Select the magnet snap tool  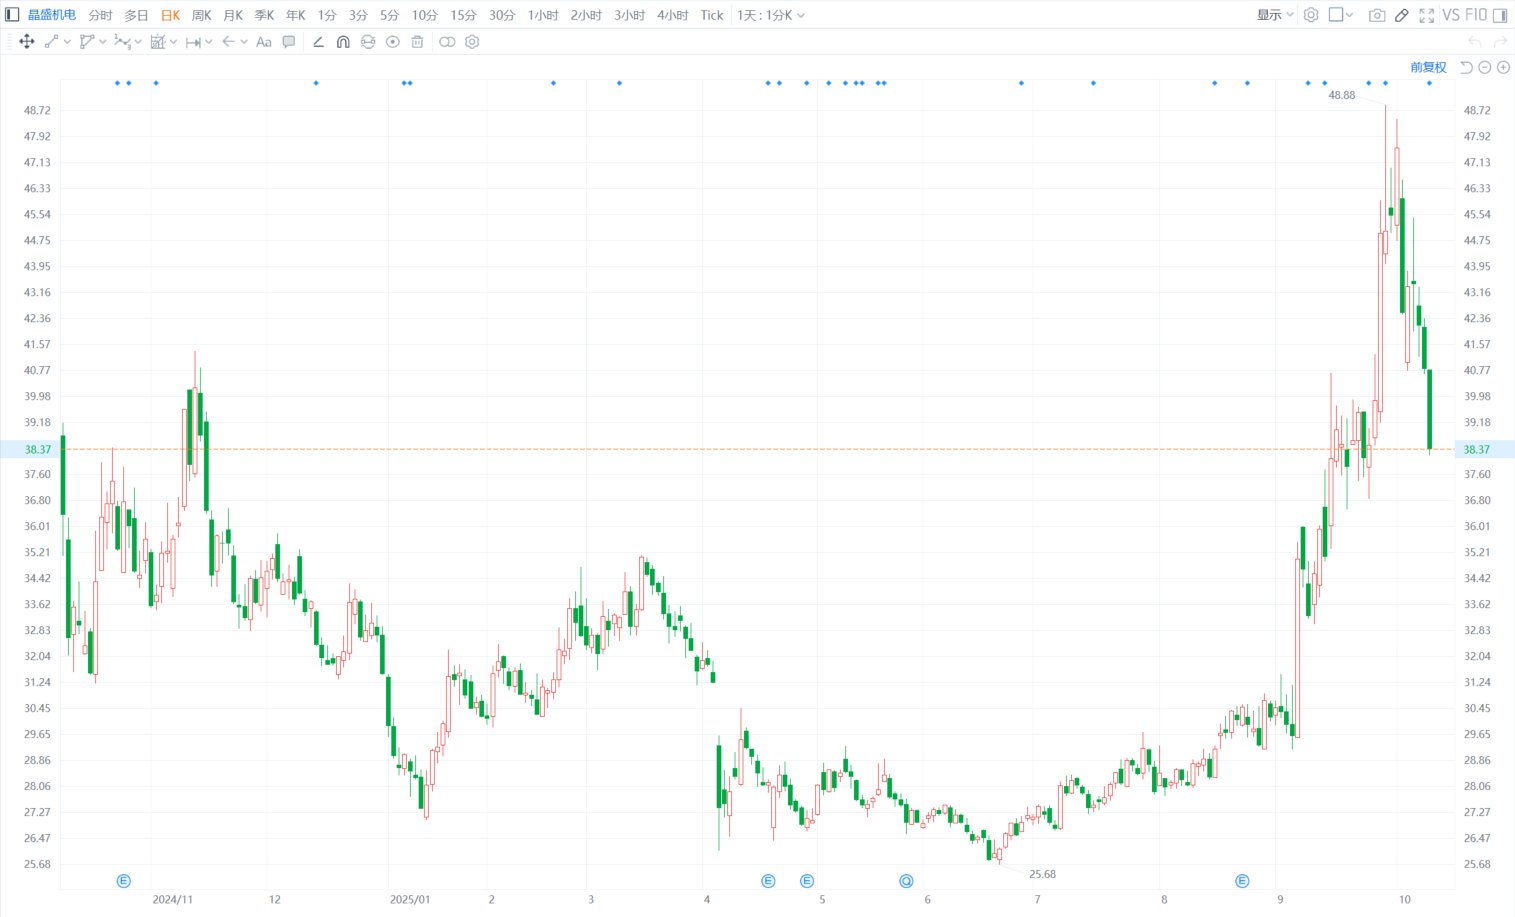343,42
